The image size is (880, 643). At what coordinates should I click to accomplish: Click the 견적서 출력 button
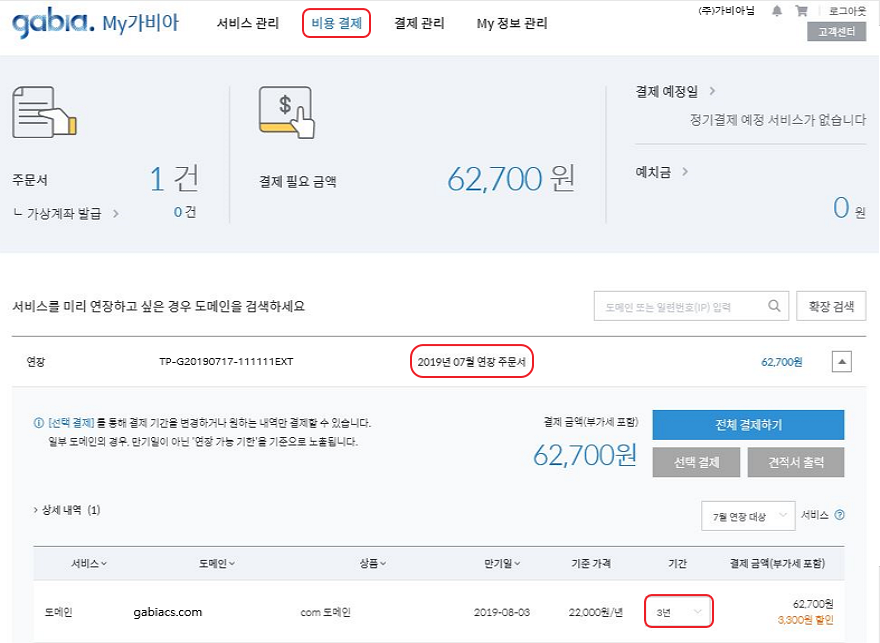click(796, 462)
